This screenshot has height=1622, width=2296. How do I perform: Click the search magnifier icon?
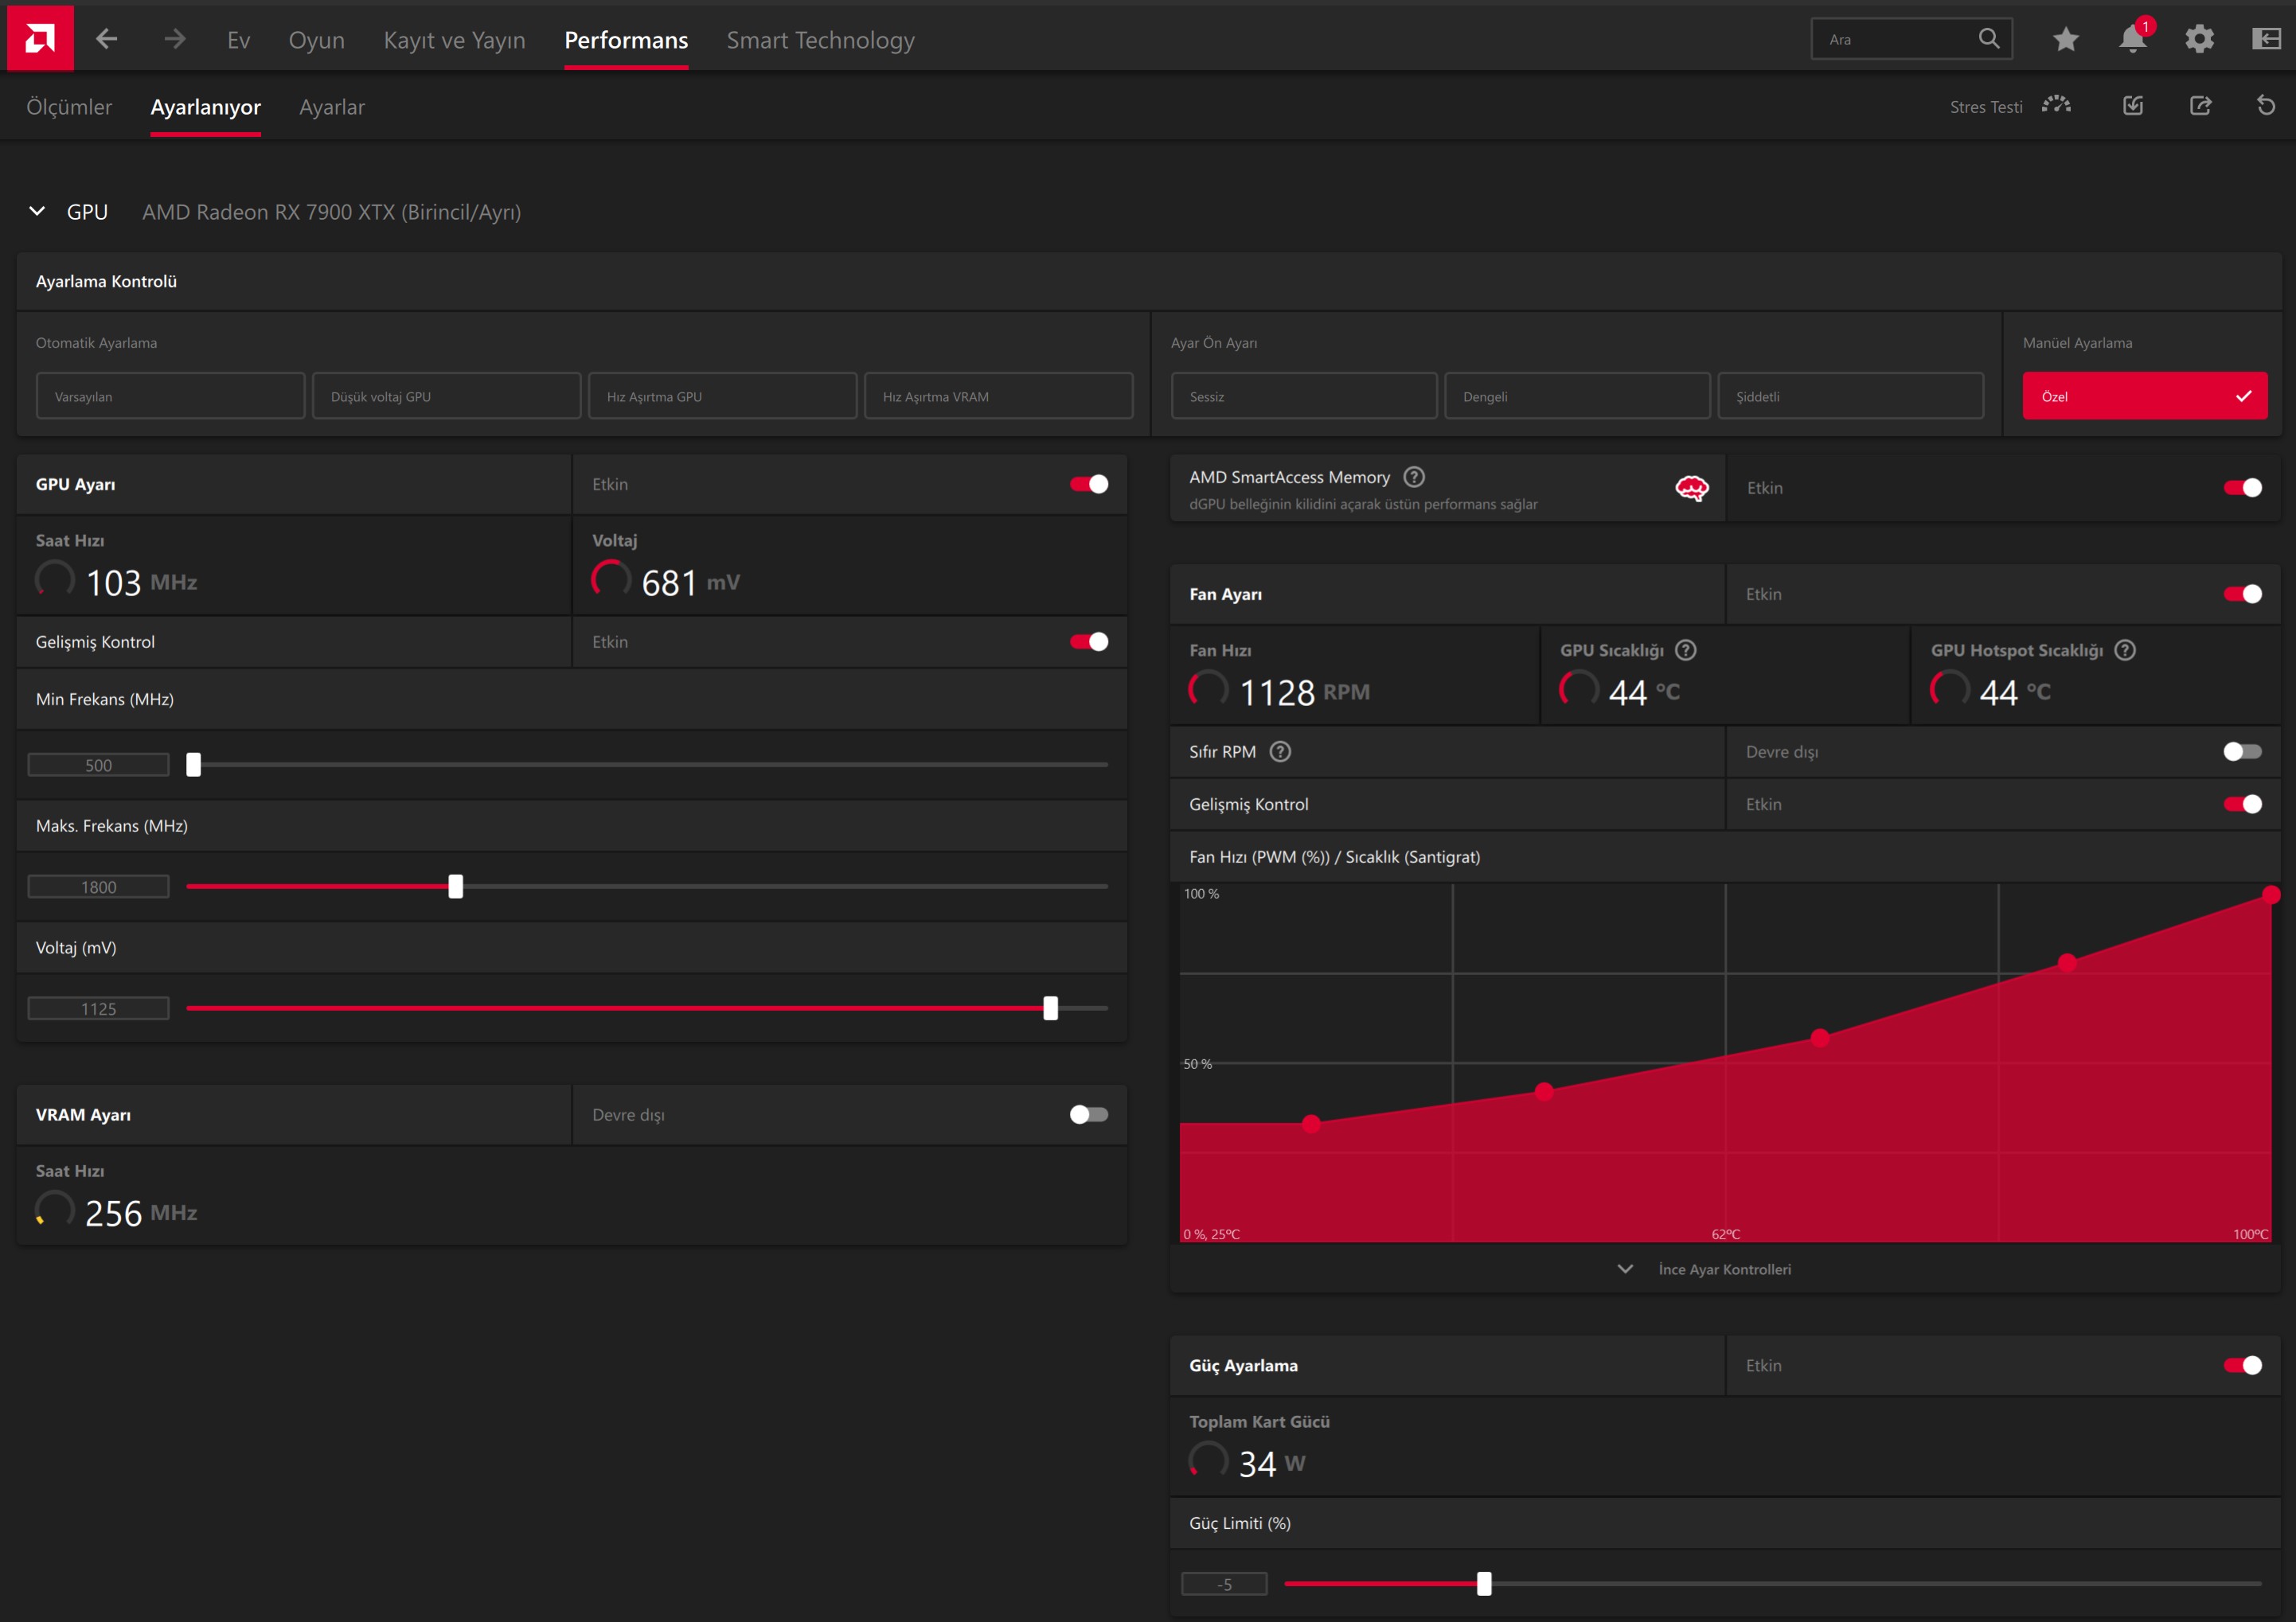click(1989, 38)
